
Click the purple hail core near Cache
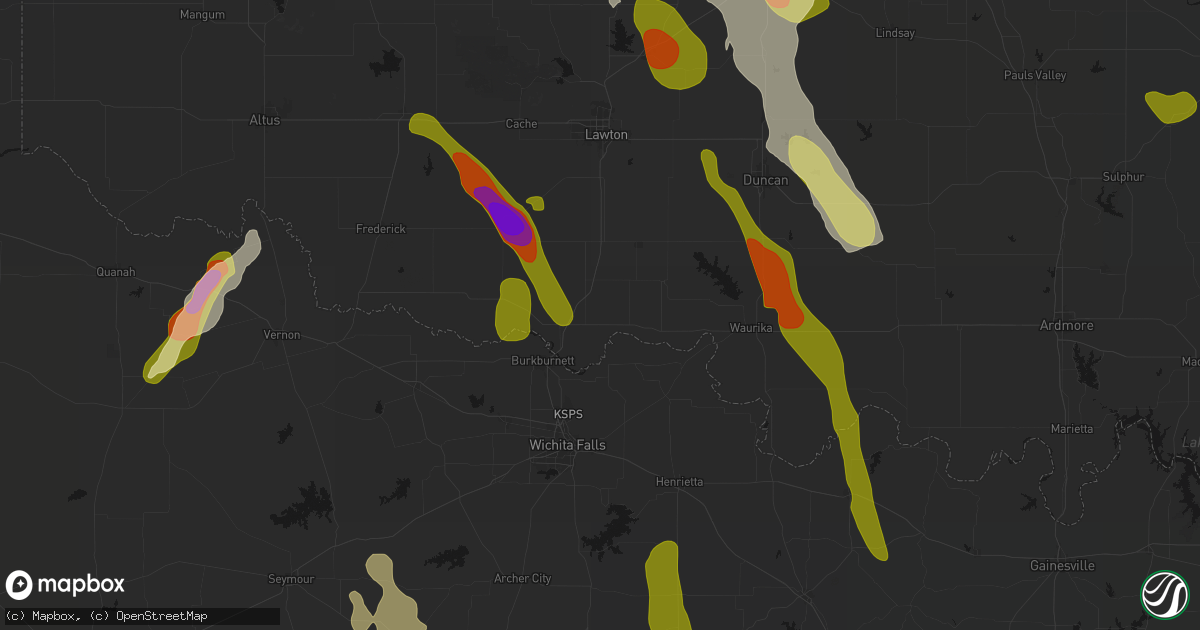(x=509, y=221)
